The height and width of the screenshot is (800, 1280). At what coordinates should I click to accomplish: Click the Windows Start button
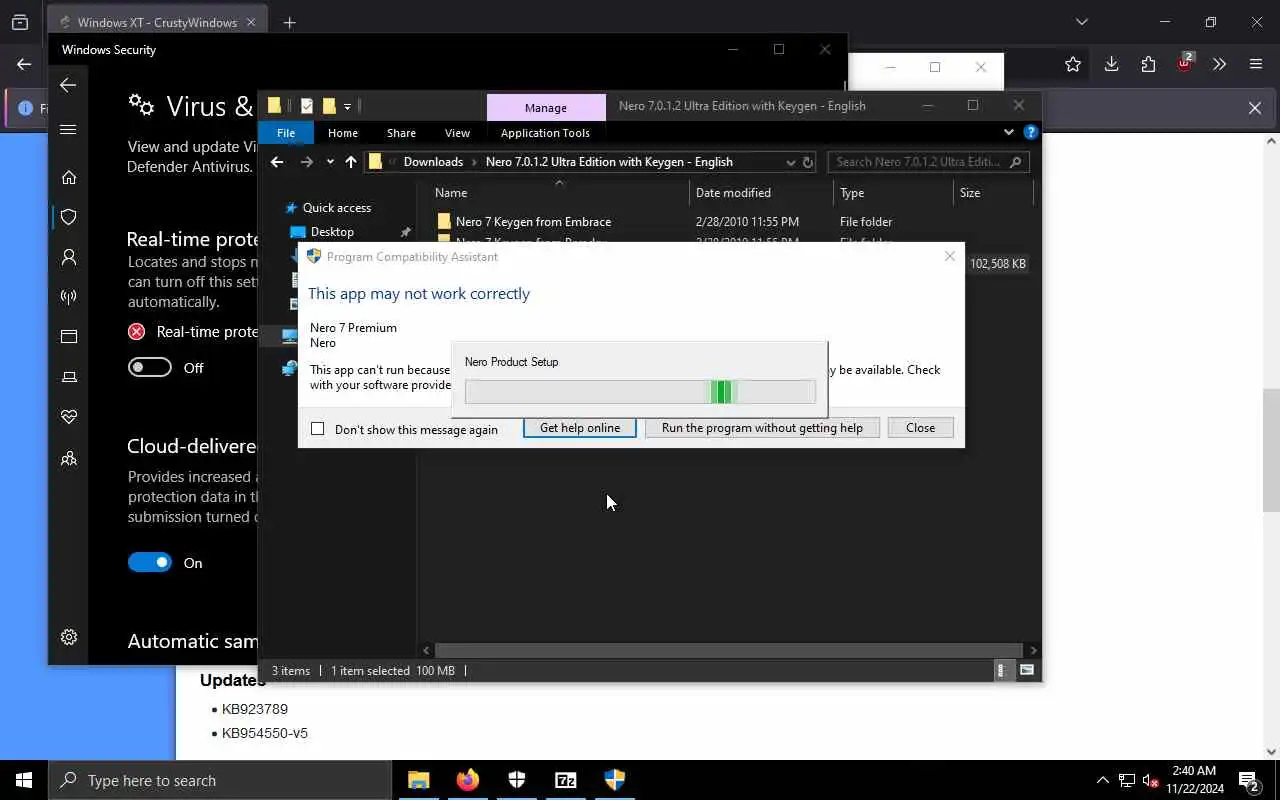pyautogui.click(x=24, y=780)
